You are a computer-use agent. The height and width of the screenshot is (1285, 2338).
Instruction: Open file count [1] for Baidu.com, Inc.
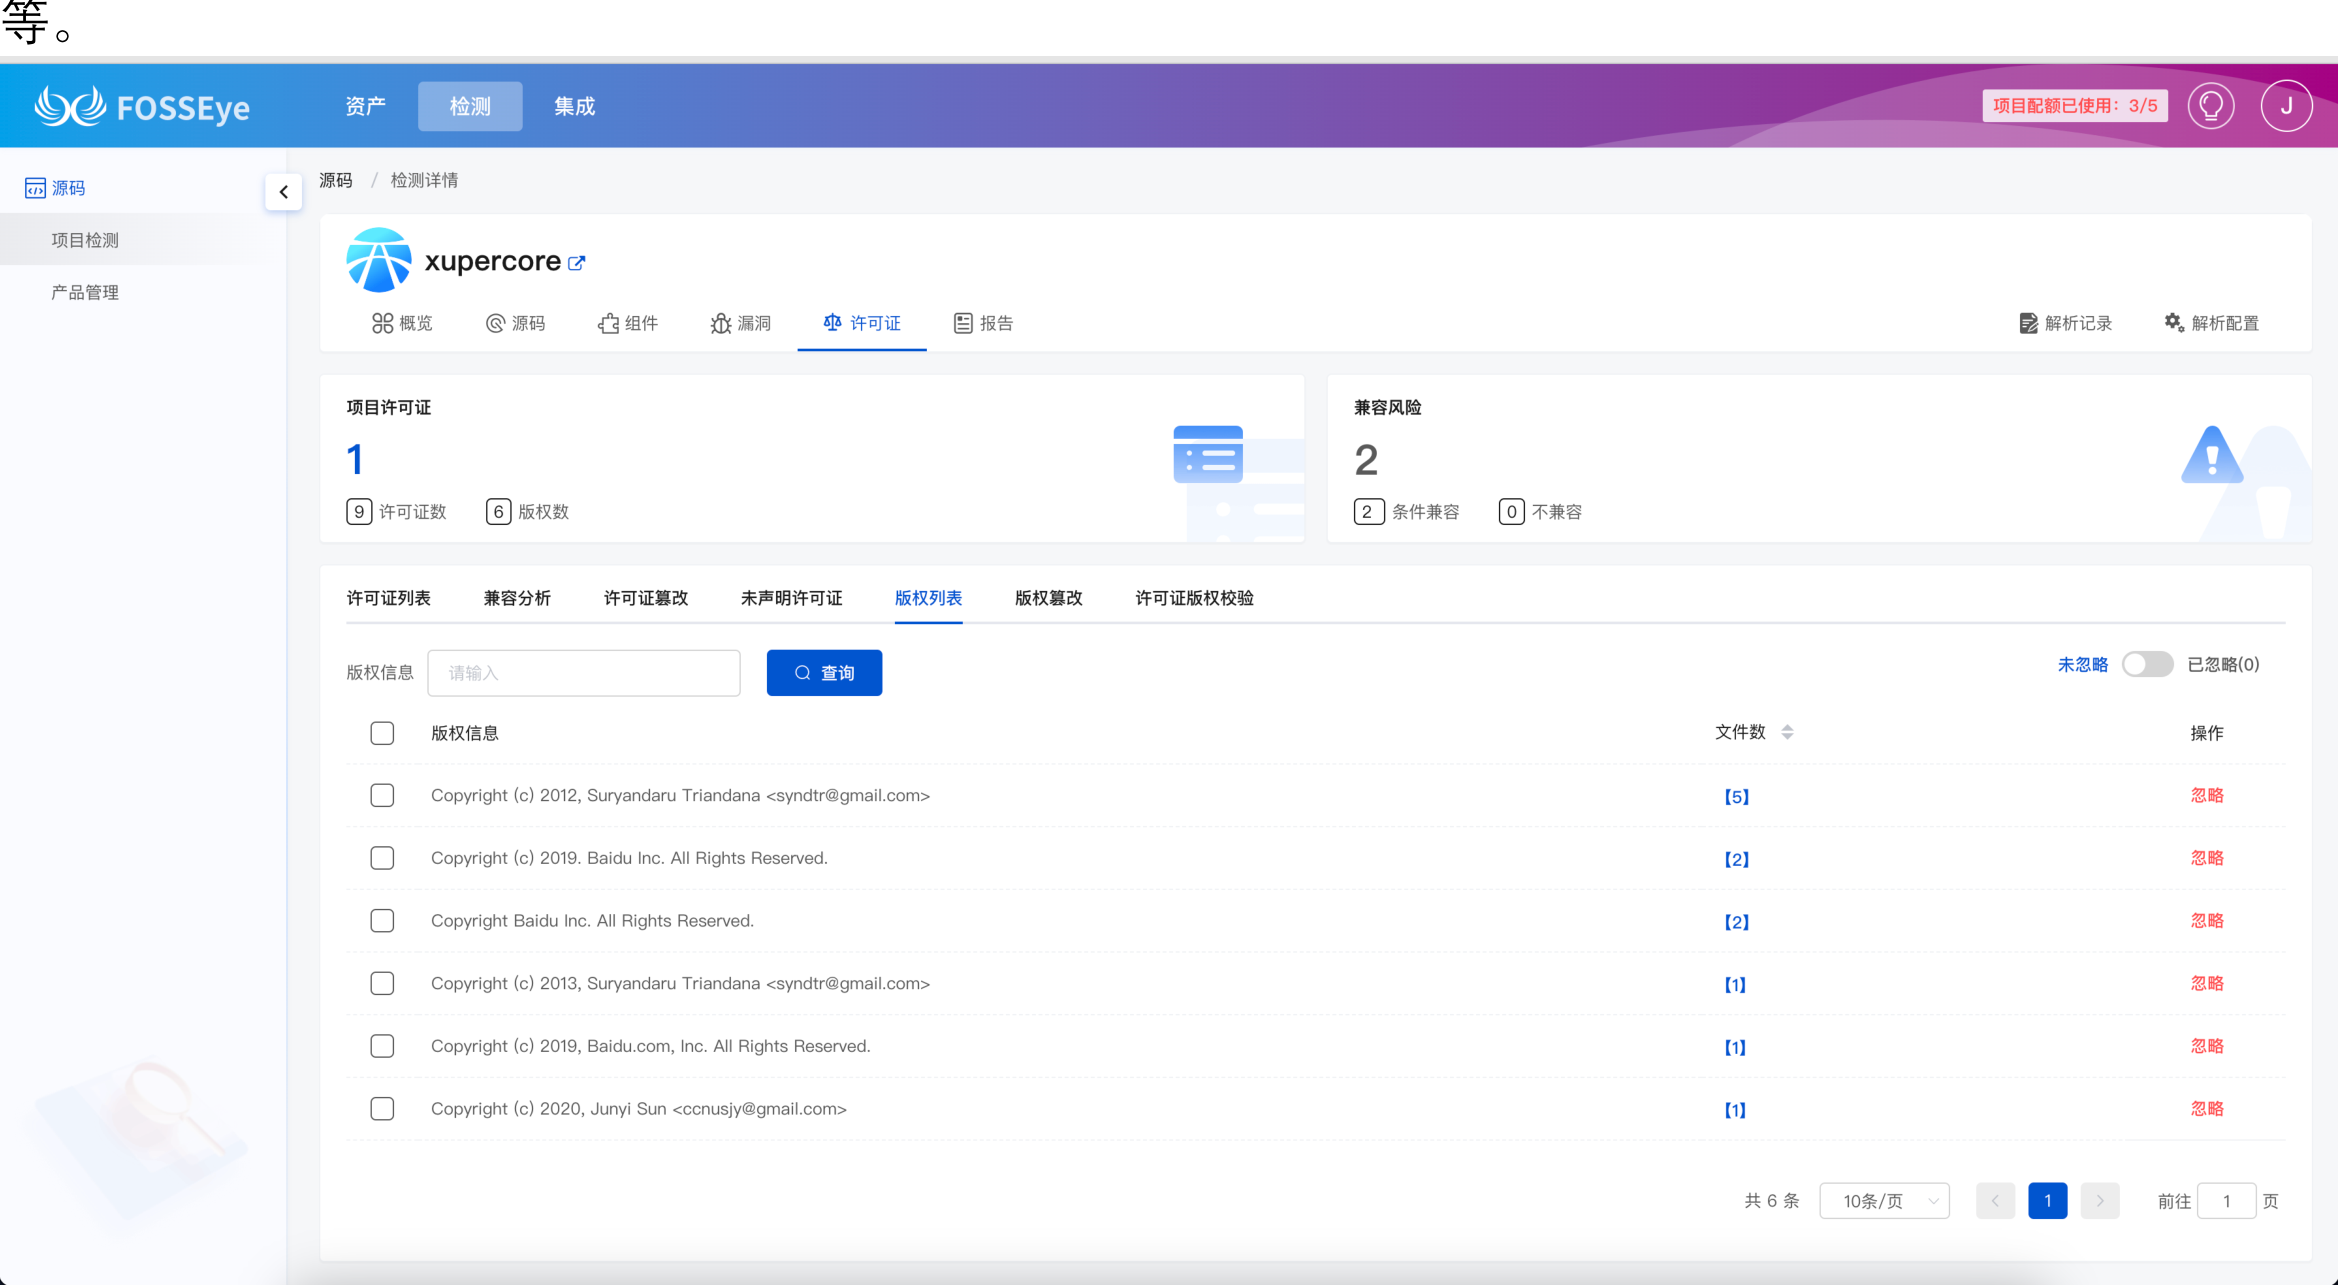(1735, 1047)
